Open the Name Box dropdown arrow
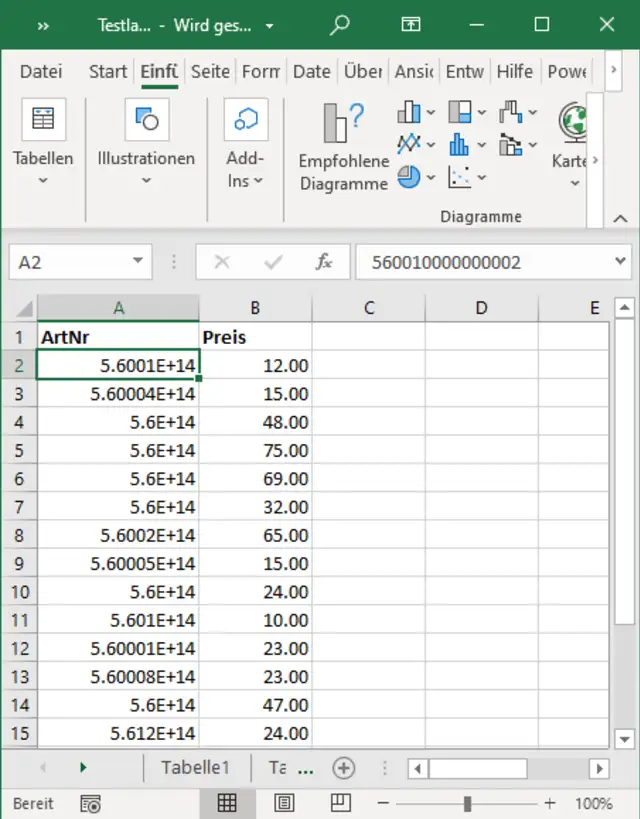Screen dimensions: 640x819 137,262
